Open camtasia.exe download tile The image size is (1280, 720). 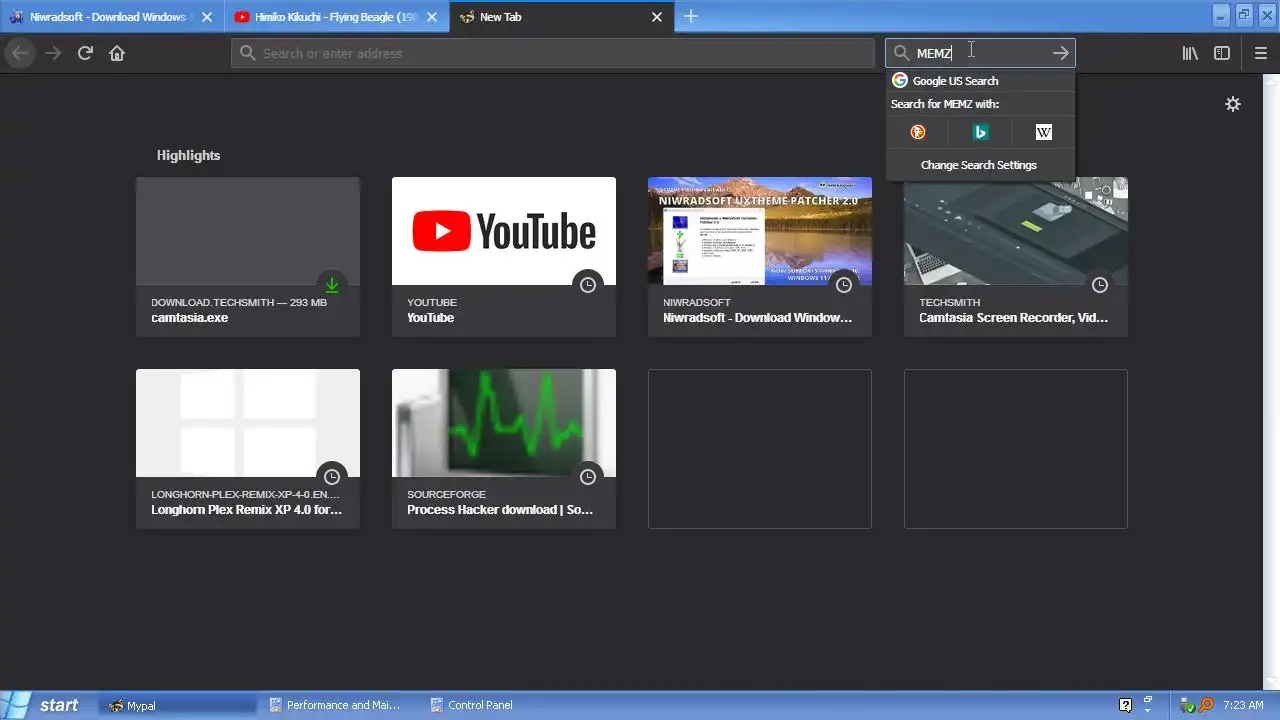tap(248, 257)
